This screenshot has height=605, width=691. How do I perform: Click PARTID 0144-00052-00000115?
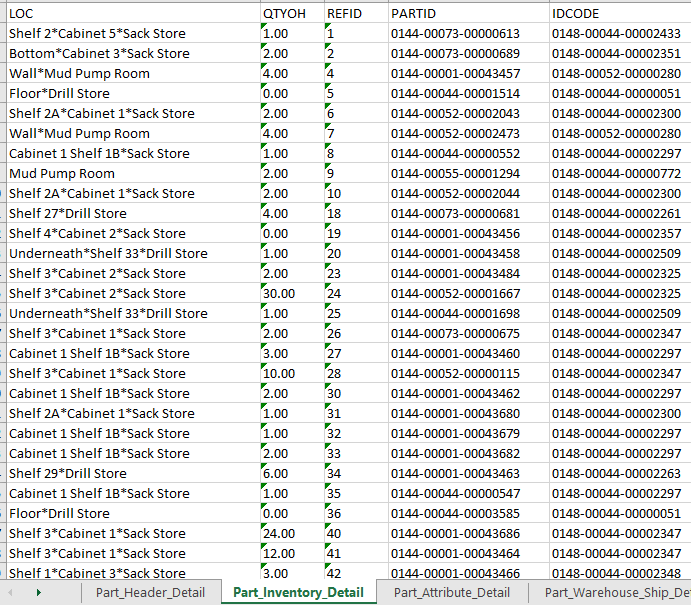click(x=468, y=373)
